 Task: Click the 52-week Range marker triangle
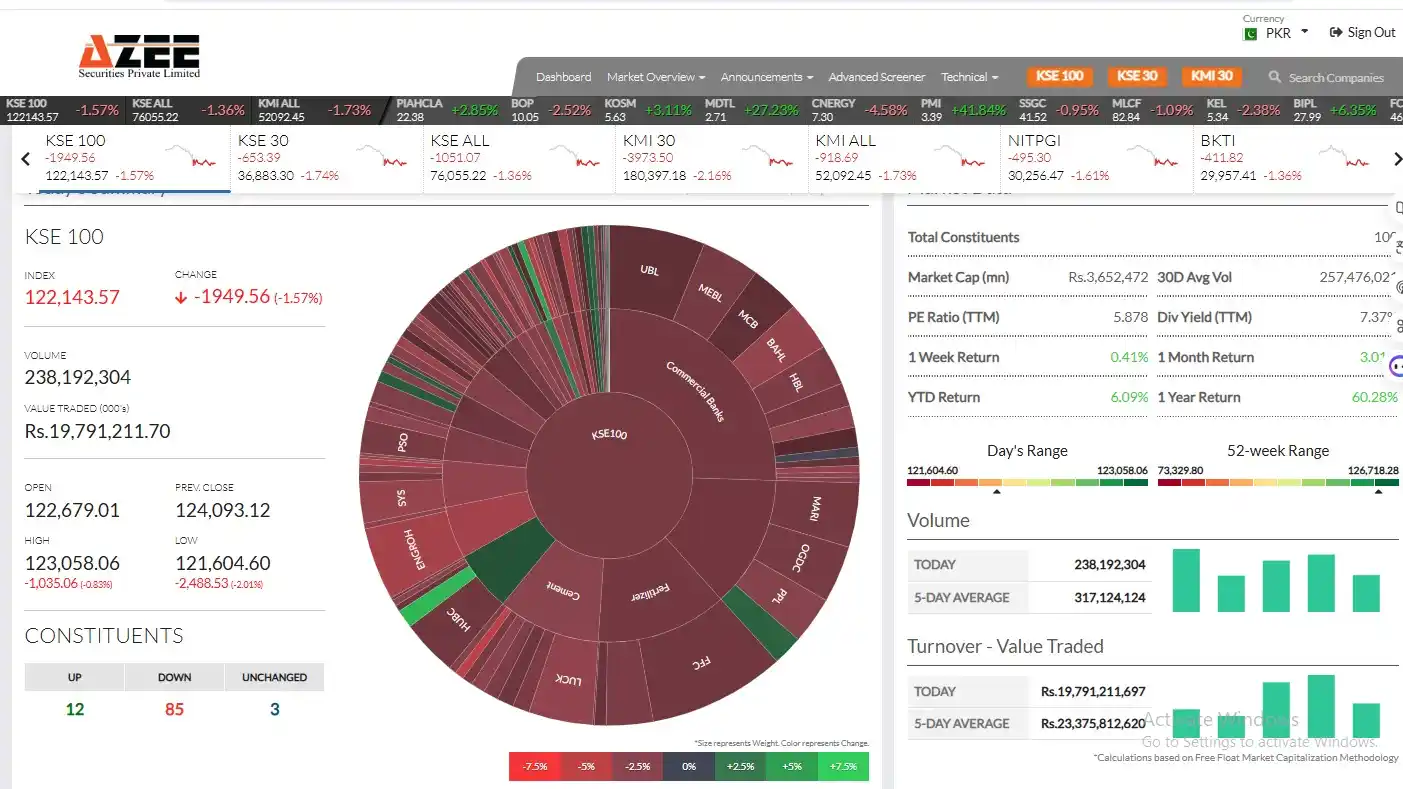[1379, 491]
